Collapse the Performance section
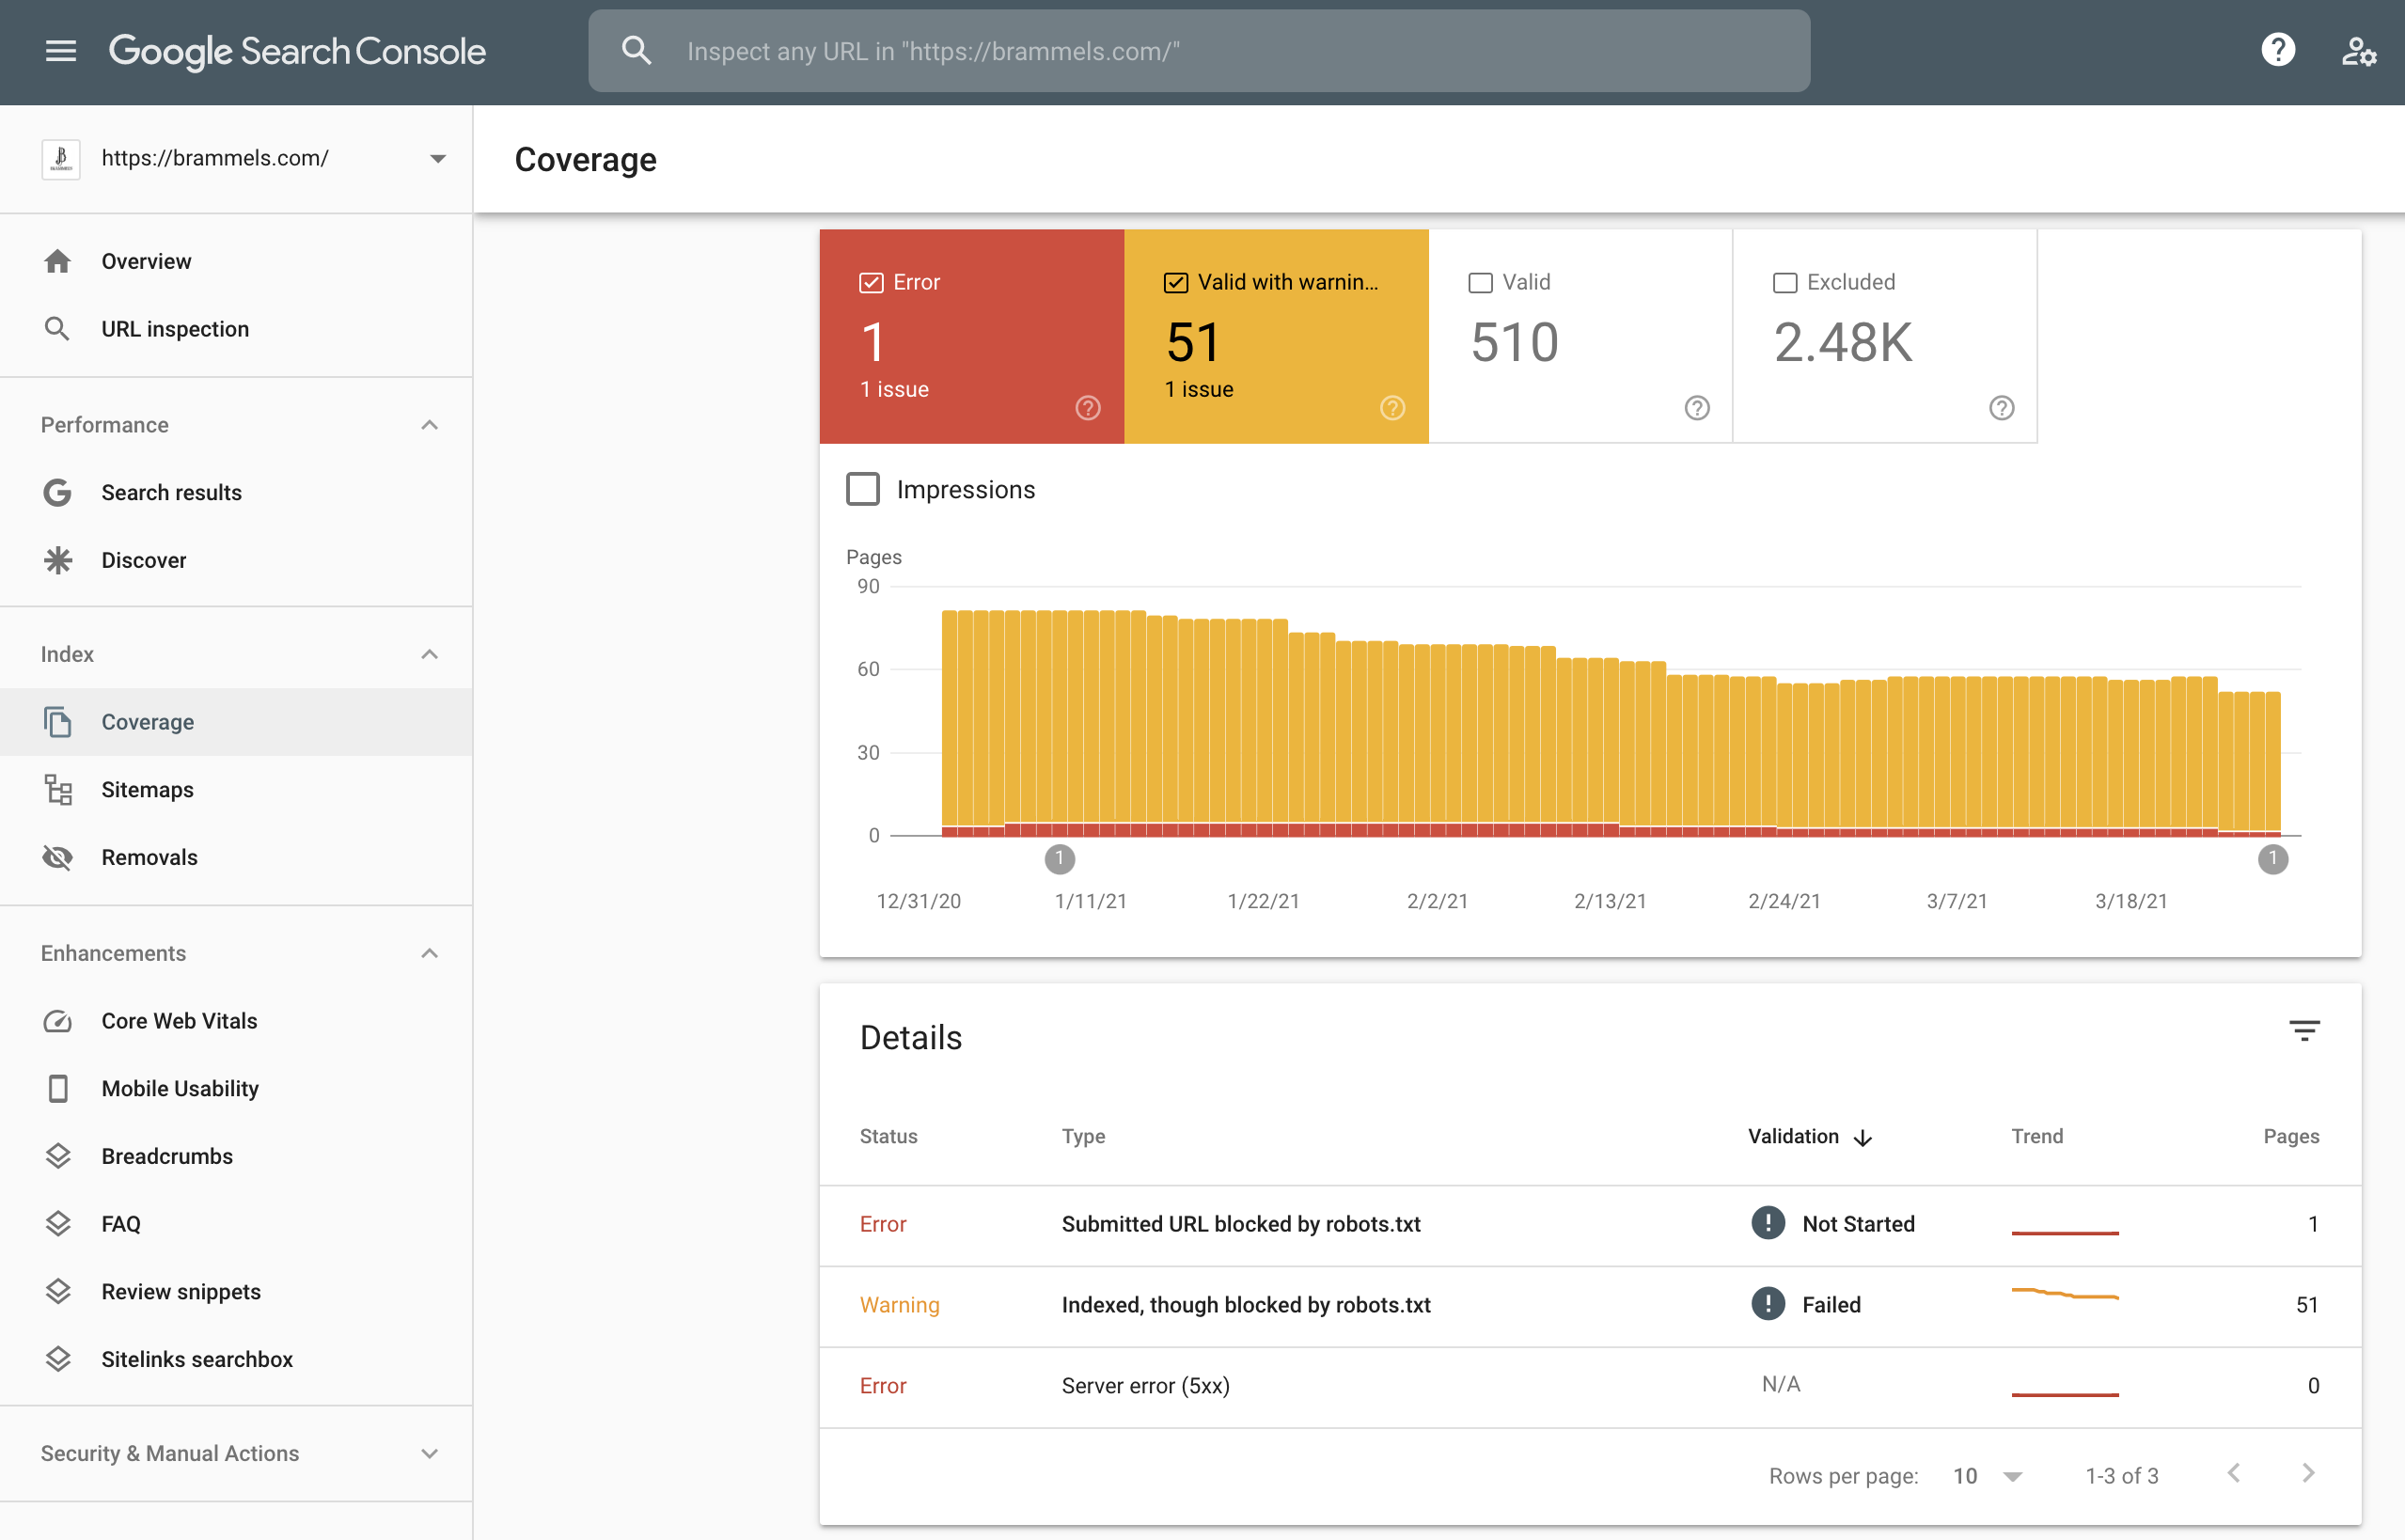2405x1540 pixels. click(430, 425)
